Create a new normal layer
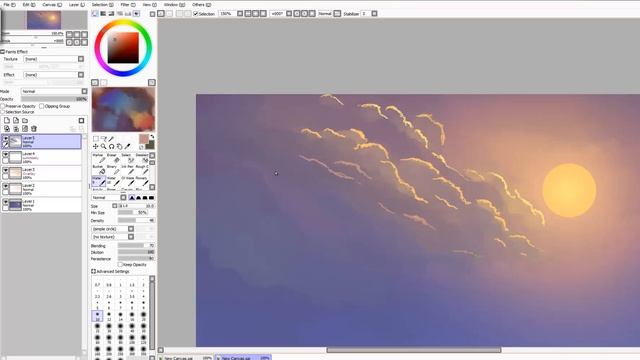The height and width of the screenshot is (360, 640). pos(7,121)
